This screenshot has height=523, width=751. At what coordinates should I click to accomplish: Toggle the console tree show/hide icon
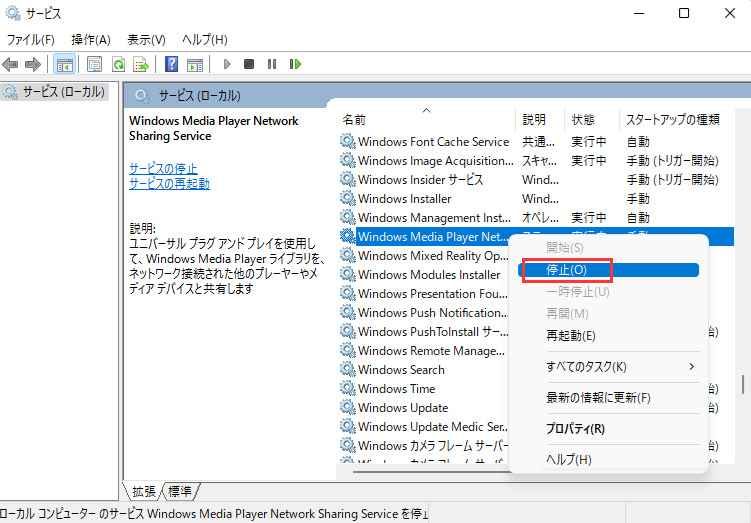coord(65,64)
